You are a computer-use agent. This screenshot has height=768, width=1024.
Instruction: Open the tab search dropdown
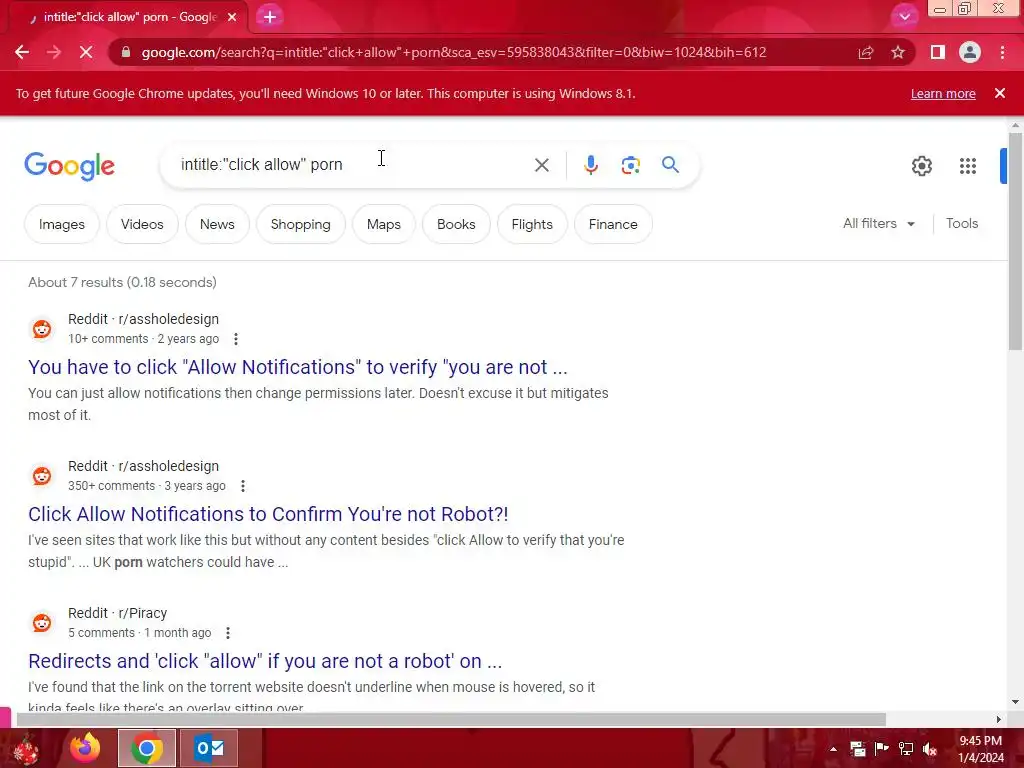904,16
